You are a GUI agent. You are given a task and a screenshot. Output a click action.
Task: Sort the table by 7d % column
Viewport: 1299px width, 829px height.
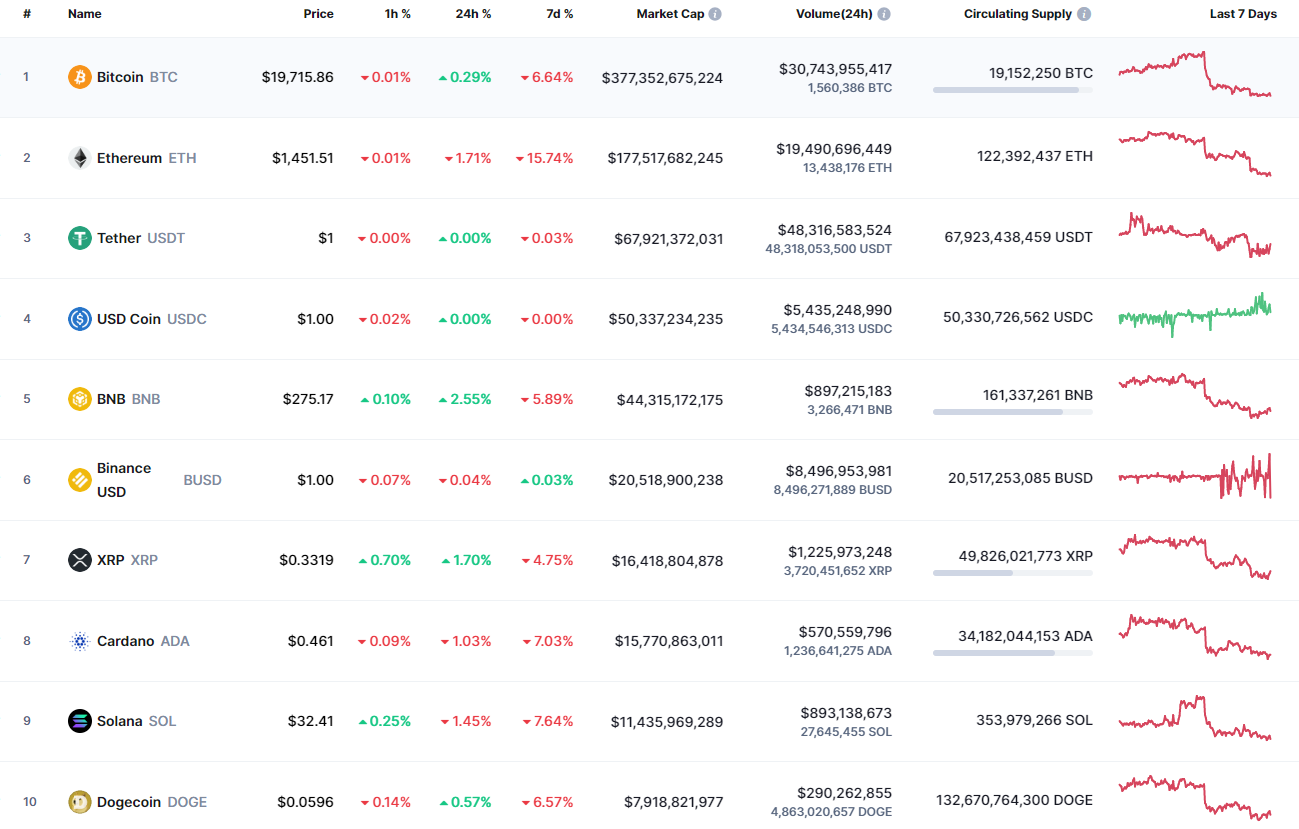559,14
